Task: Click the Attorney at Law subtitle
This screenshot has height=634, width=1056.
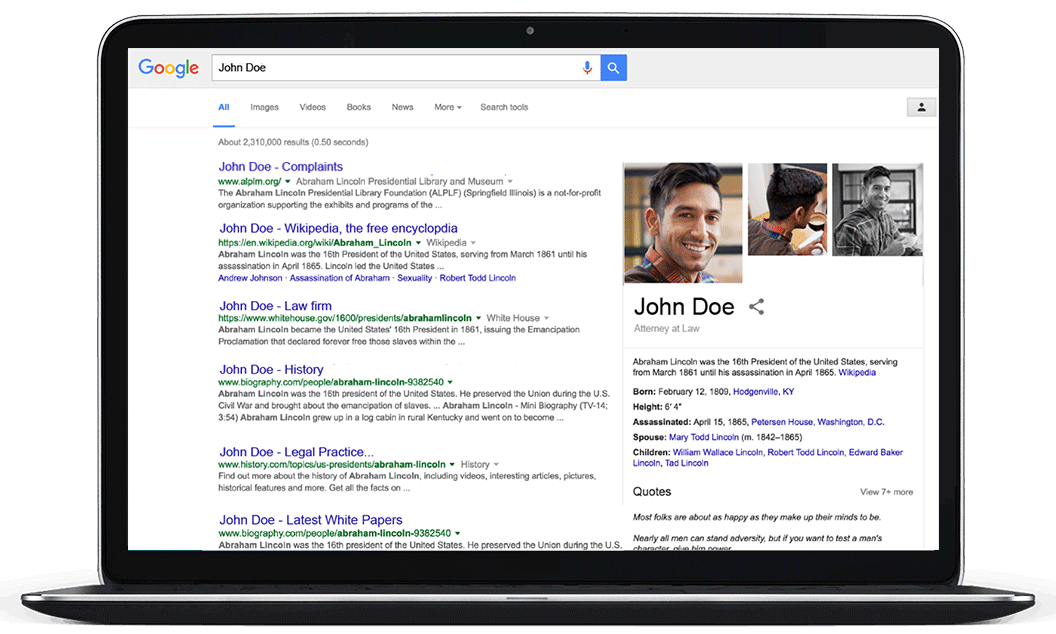Action: point(667,329)
